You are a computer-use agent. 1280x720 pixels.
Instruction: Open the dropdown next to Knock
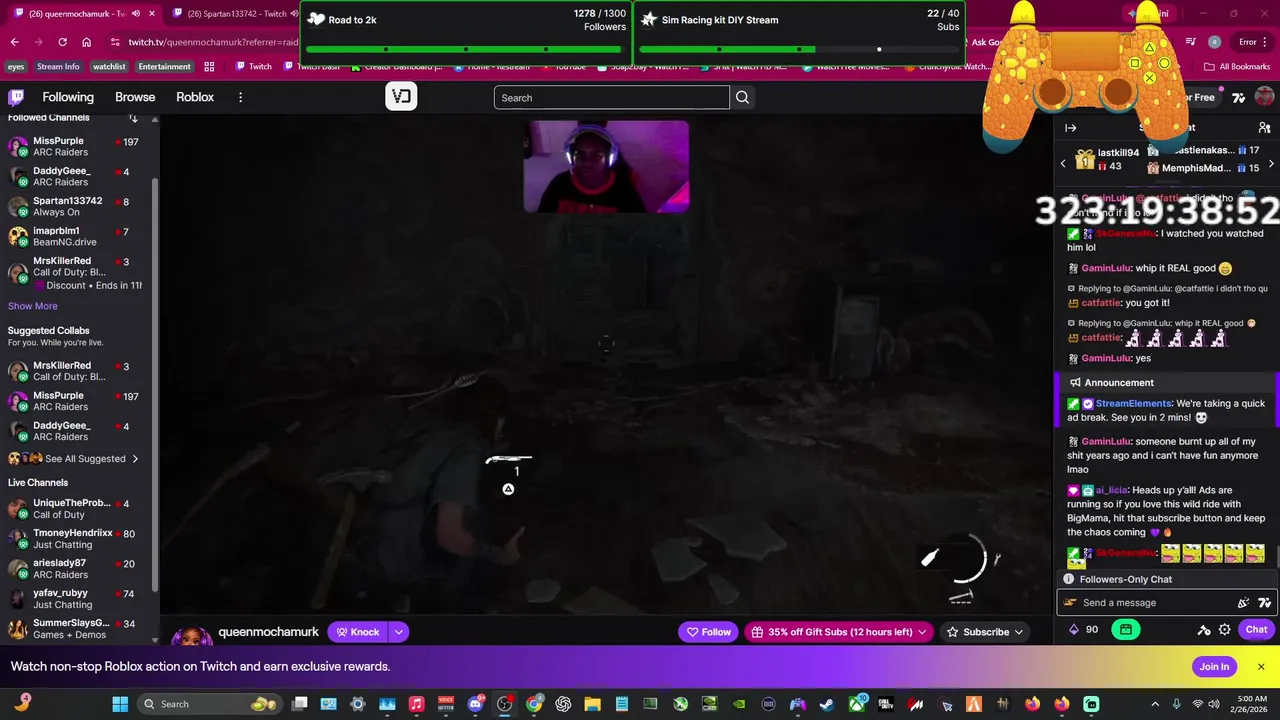[x=398, y=632]
